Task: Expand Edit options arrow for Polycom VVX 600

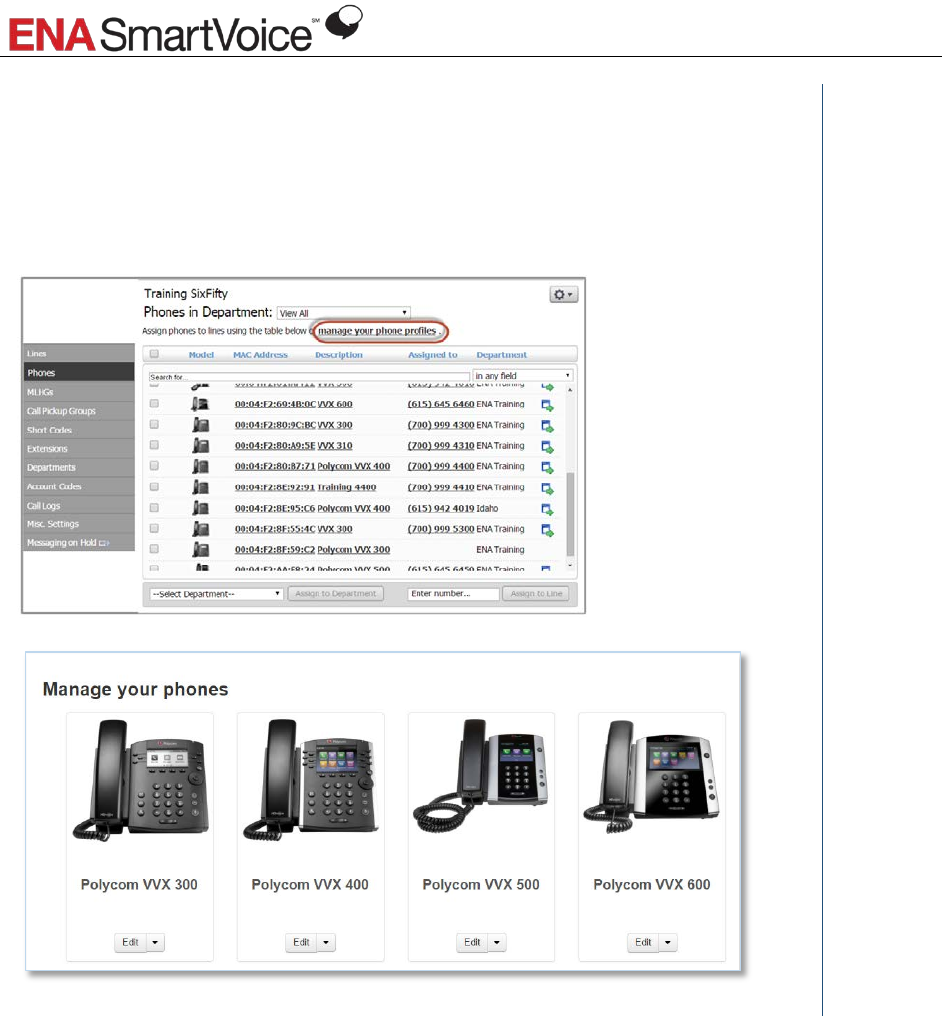Action: (669, 942)
